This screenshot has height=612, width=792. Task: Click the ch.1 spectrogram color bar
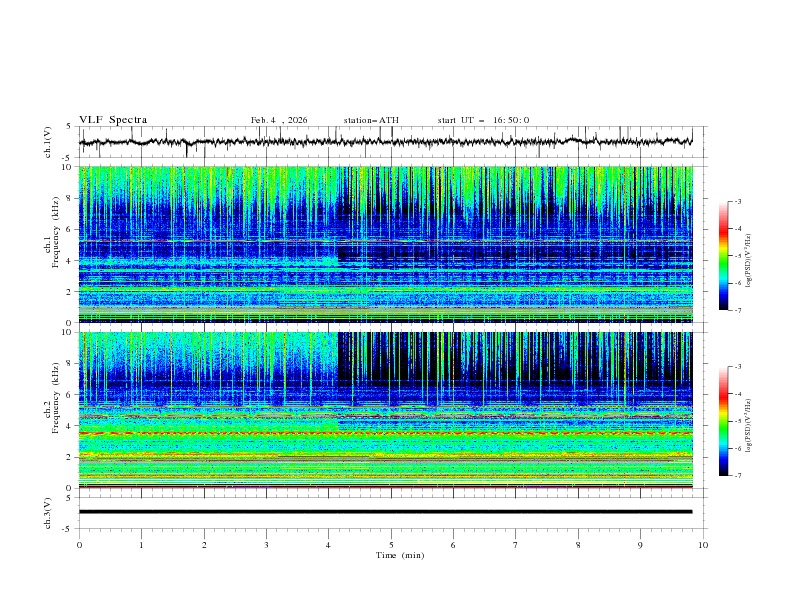(723, 255)
